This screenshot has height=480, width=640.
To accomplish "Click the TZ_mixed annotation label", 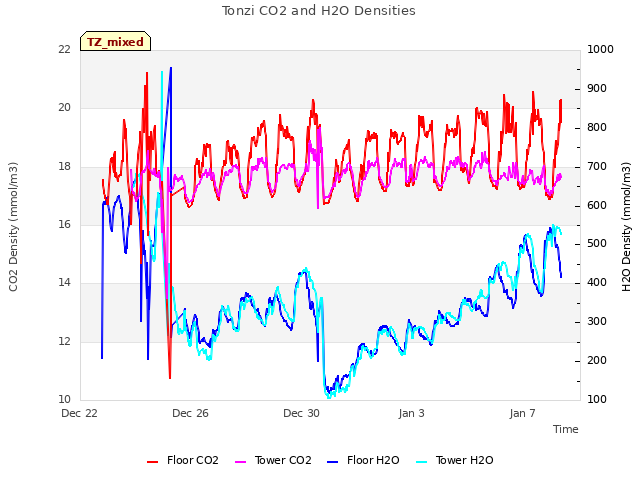I will click(116, 41).
